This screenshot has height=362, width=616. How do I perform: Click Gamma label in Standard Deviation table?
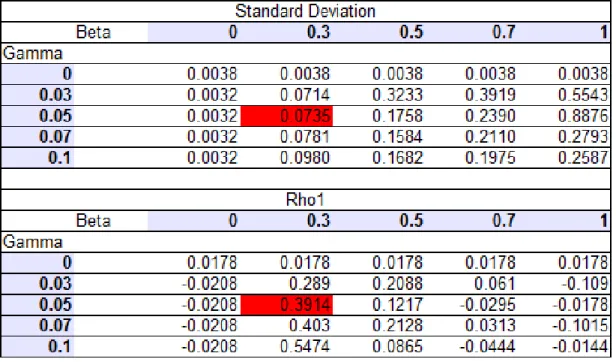click(33, 53)
